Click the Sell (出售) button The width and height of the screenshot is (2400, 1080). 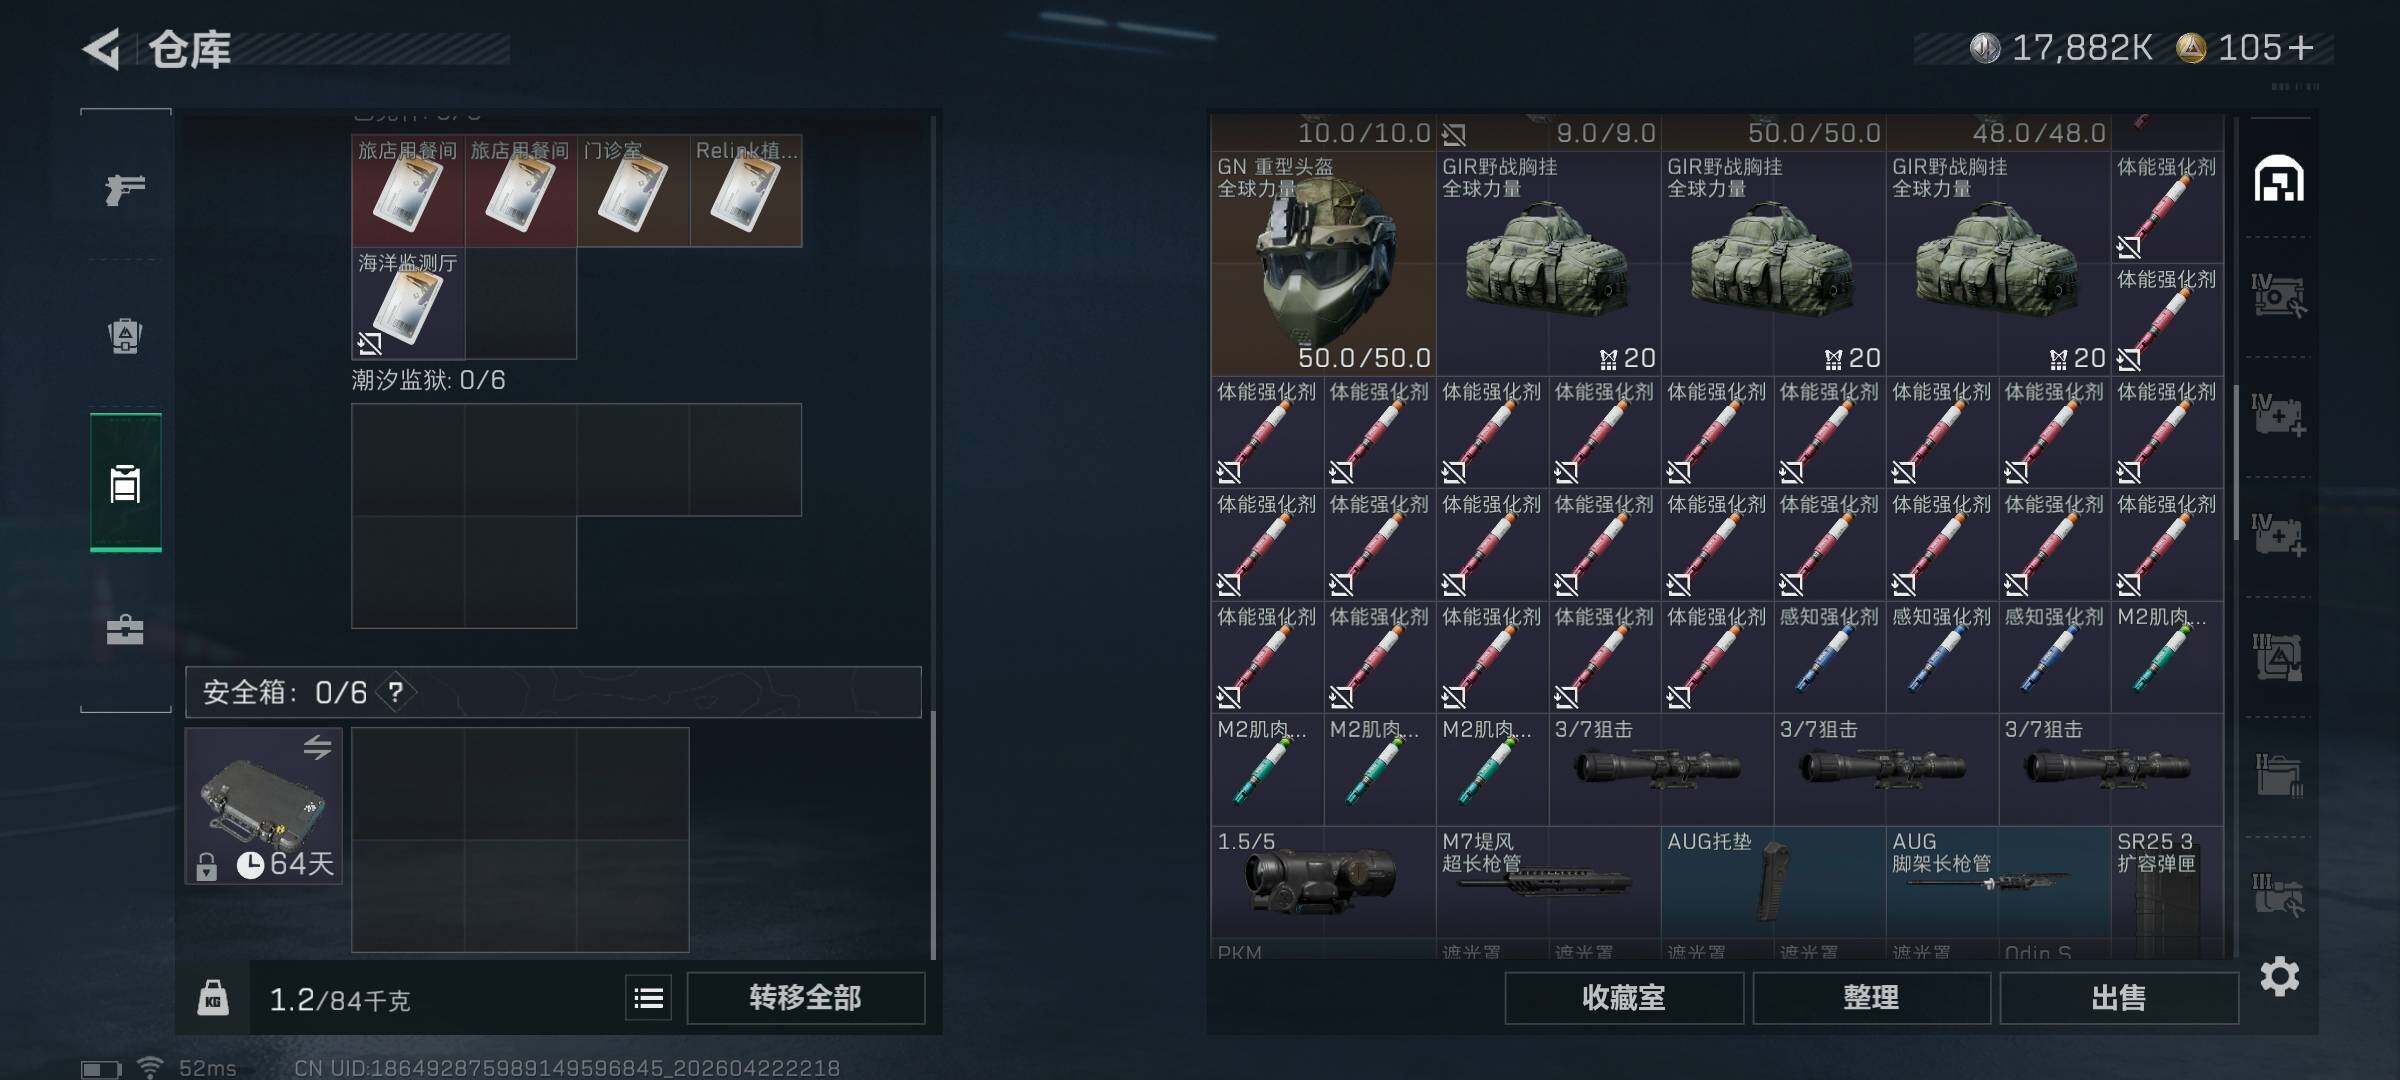pyautogui.click(x=2119, y=998)
